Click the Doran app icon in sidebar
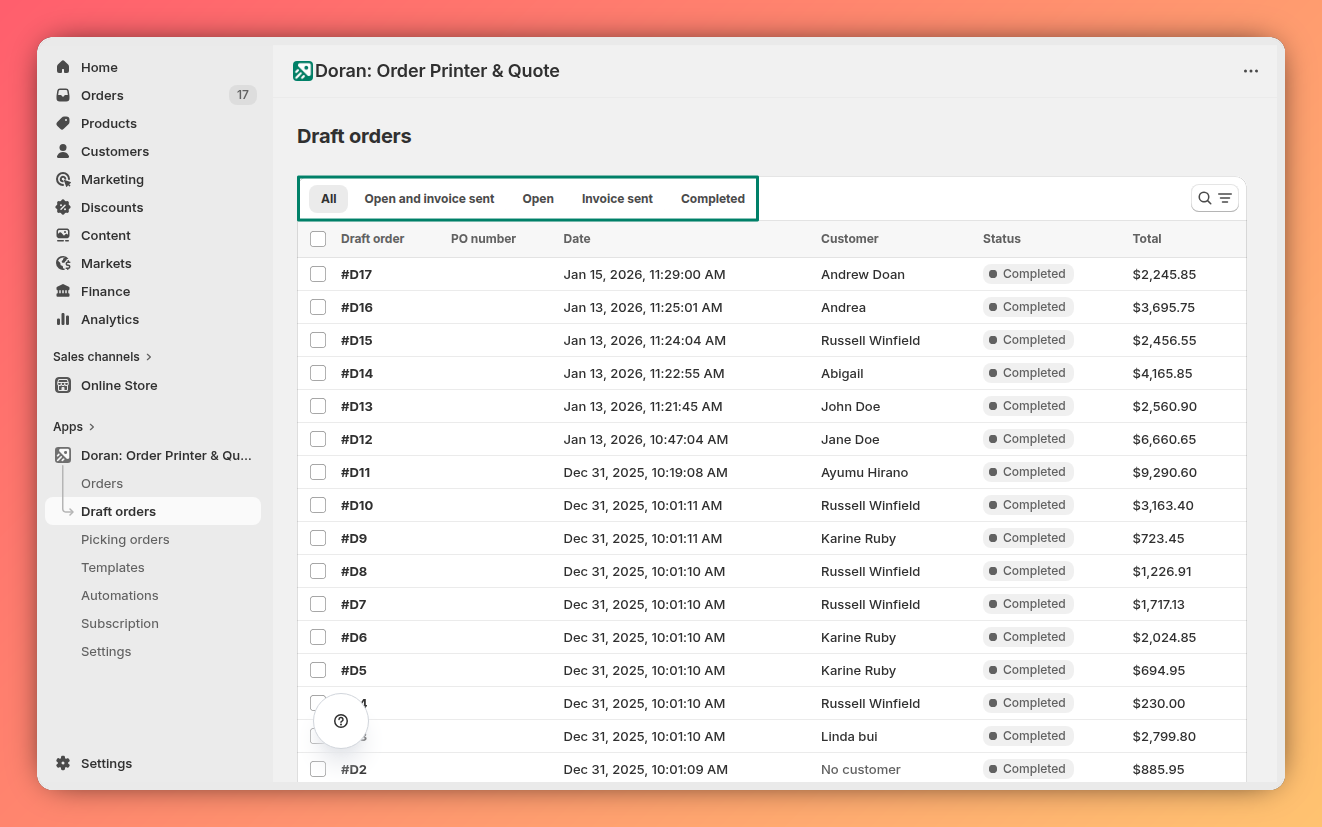This screenshot has width=1322, height=827. (63, 455)
